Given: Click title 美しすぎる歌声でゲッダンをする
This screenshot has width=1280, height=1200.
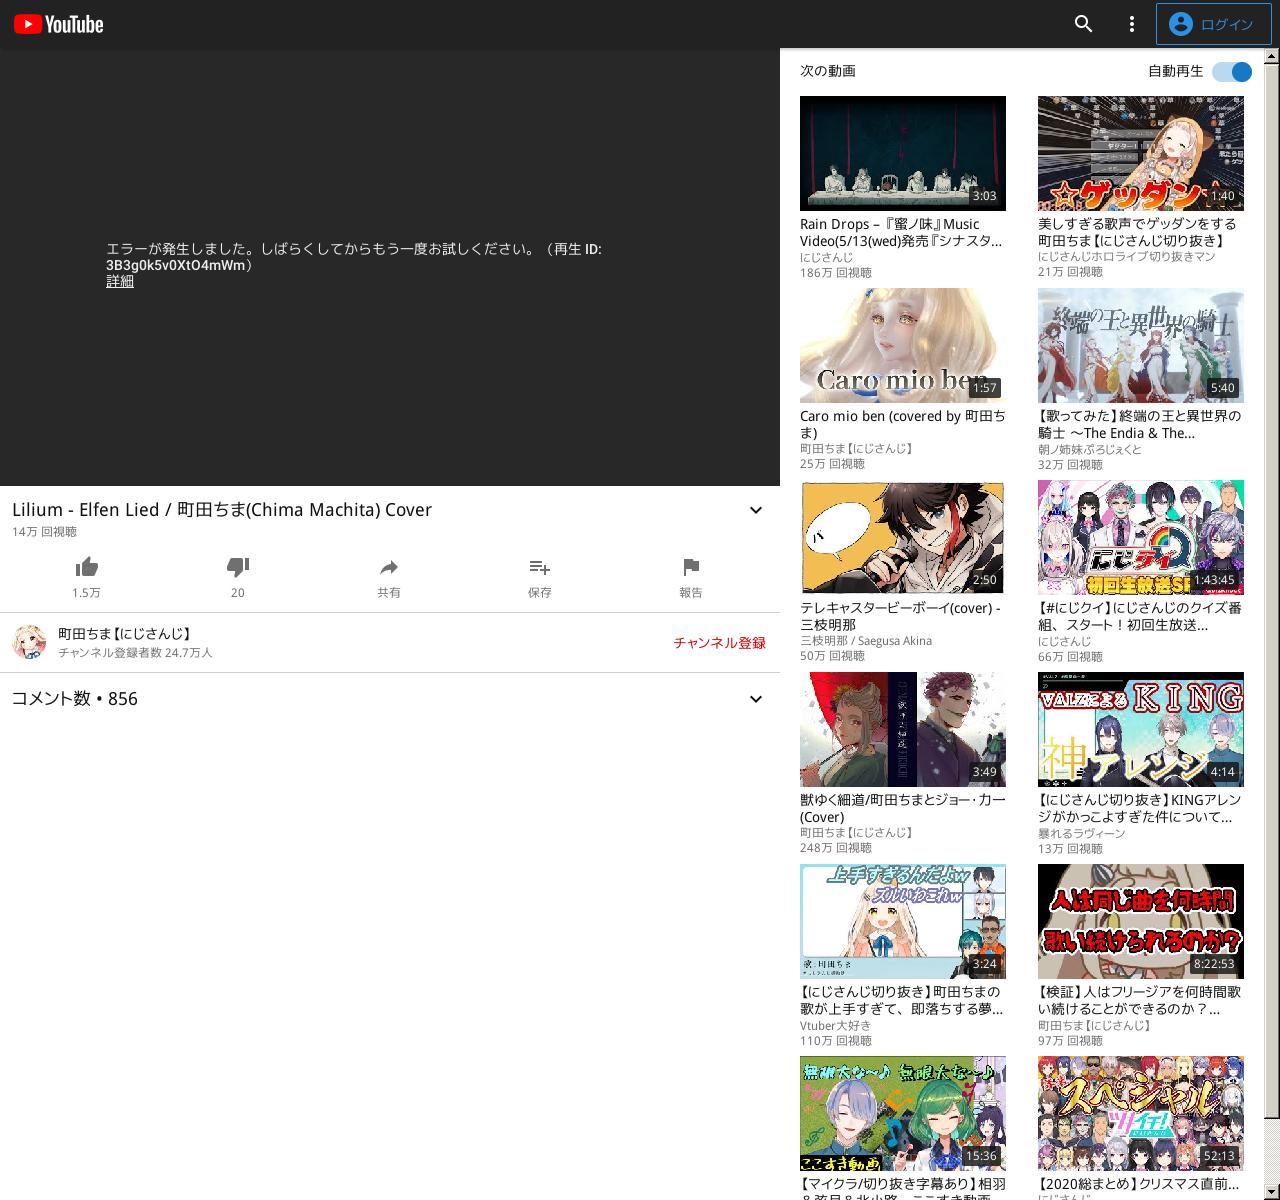Looking at the screenshot, I should [1137, 232].
